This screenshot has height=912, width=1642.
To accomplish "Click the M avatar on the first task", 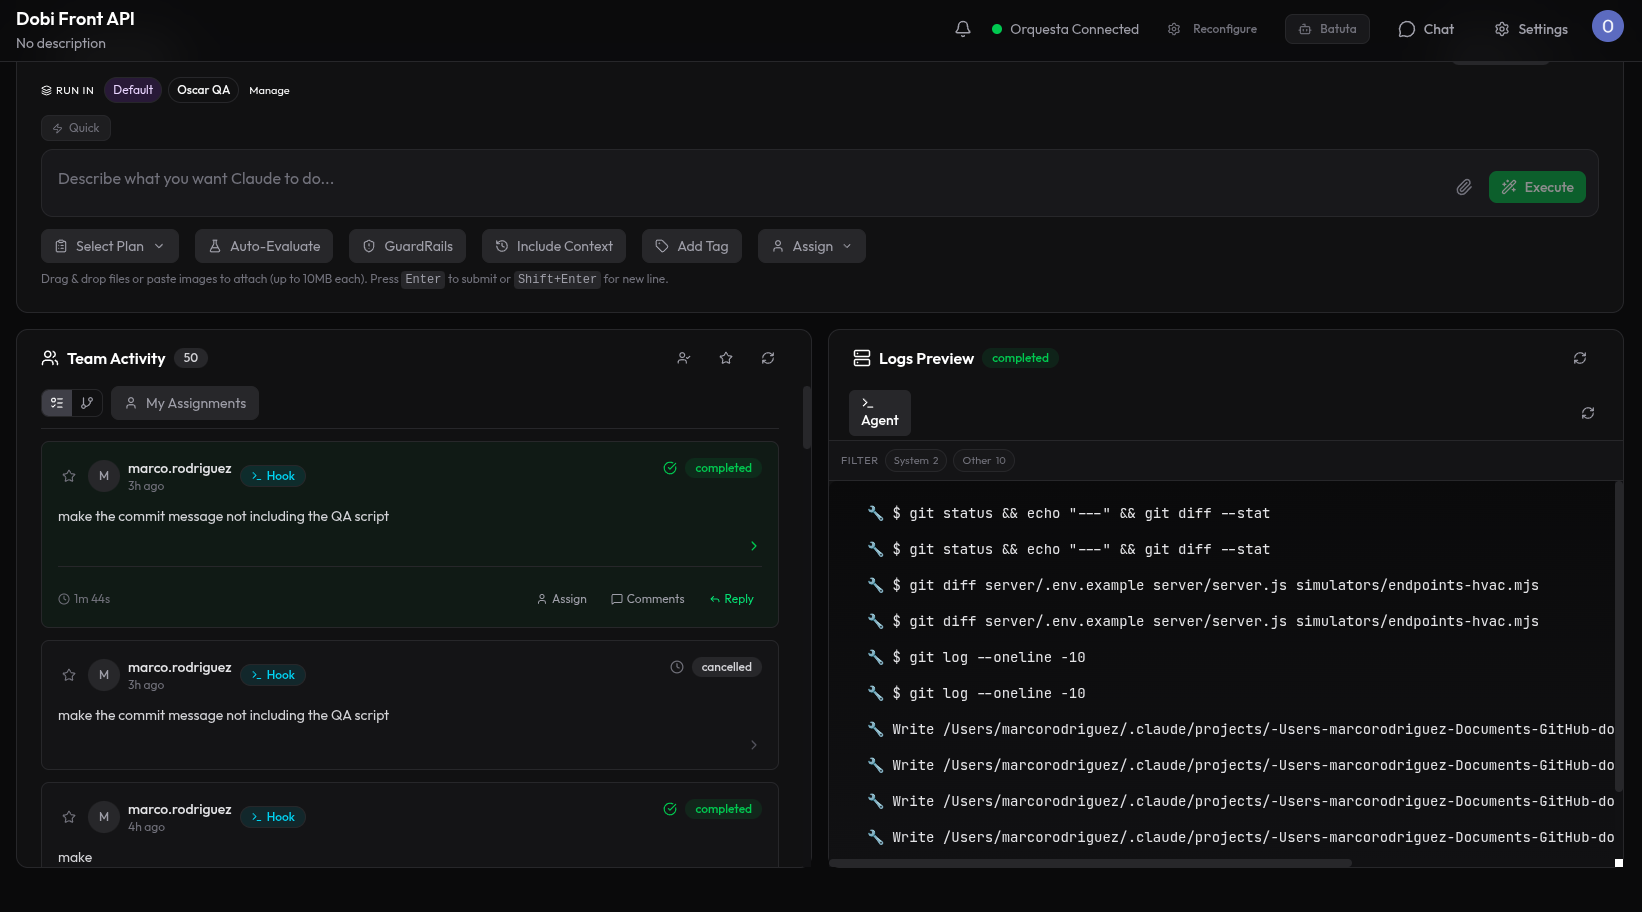I will pyautogui.click(x=104, y=476).
